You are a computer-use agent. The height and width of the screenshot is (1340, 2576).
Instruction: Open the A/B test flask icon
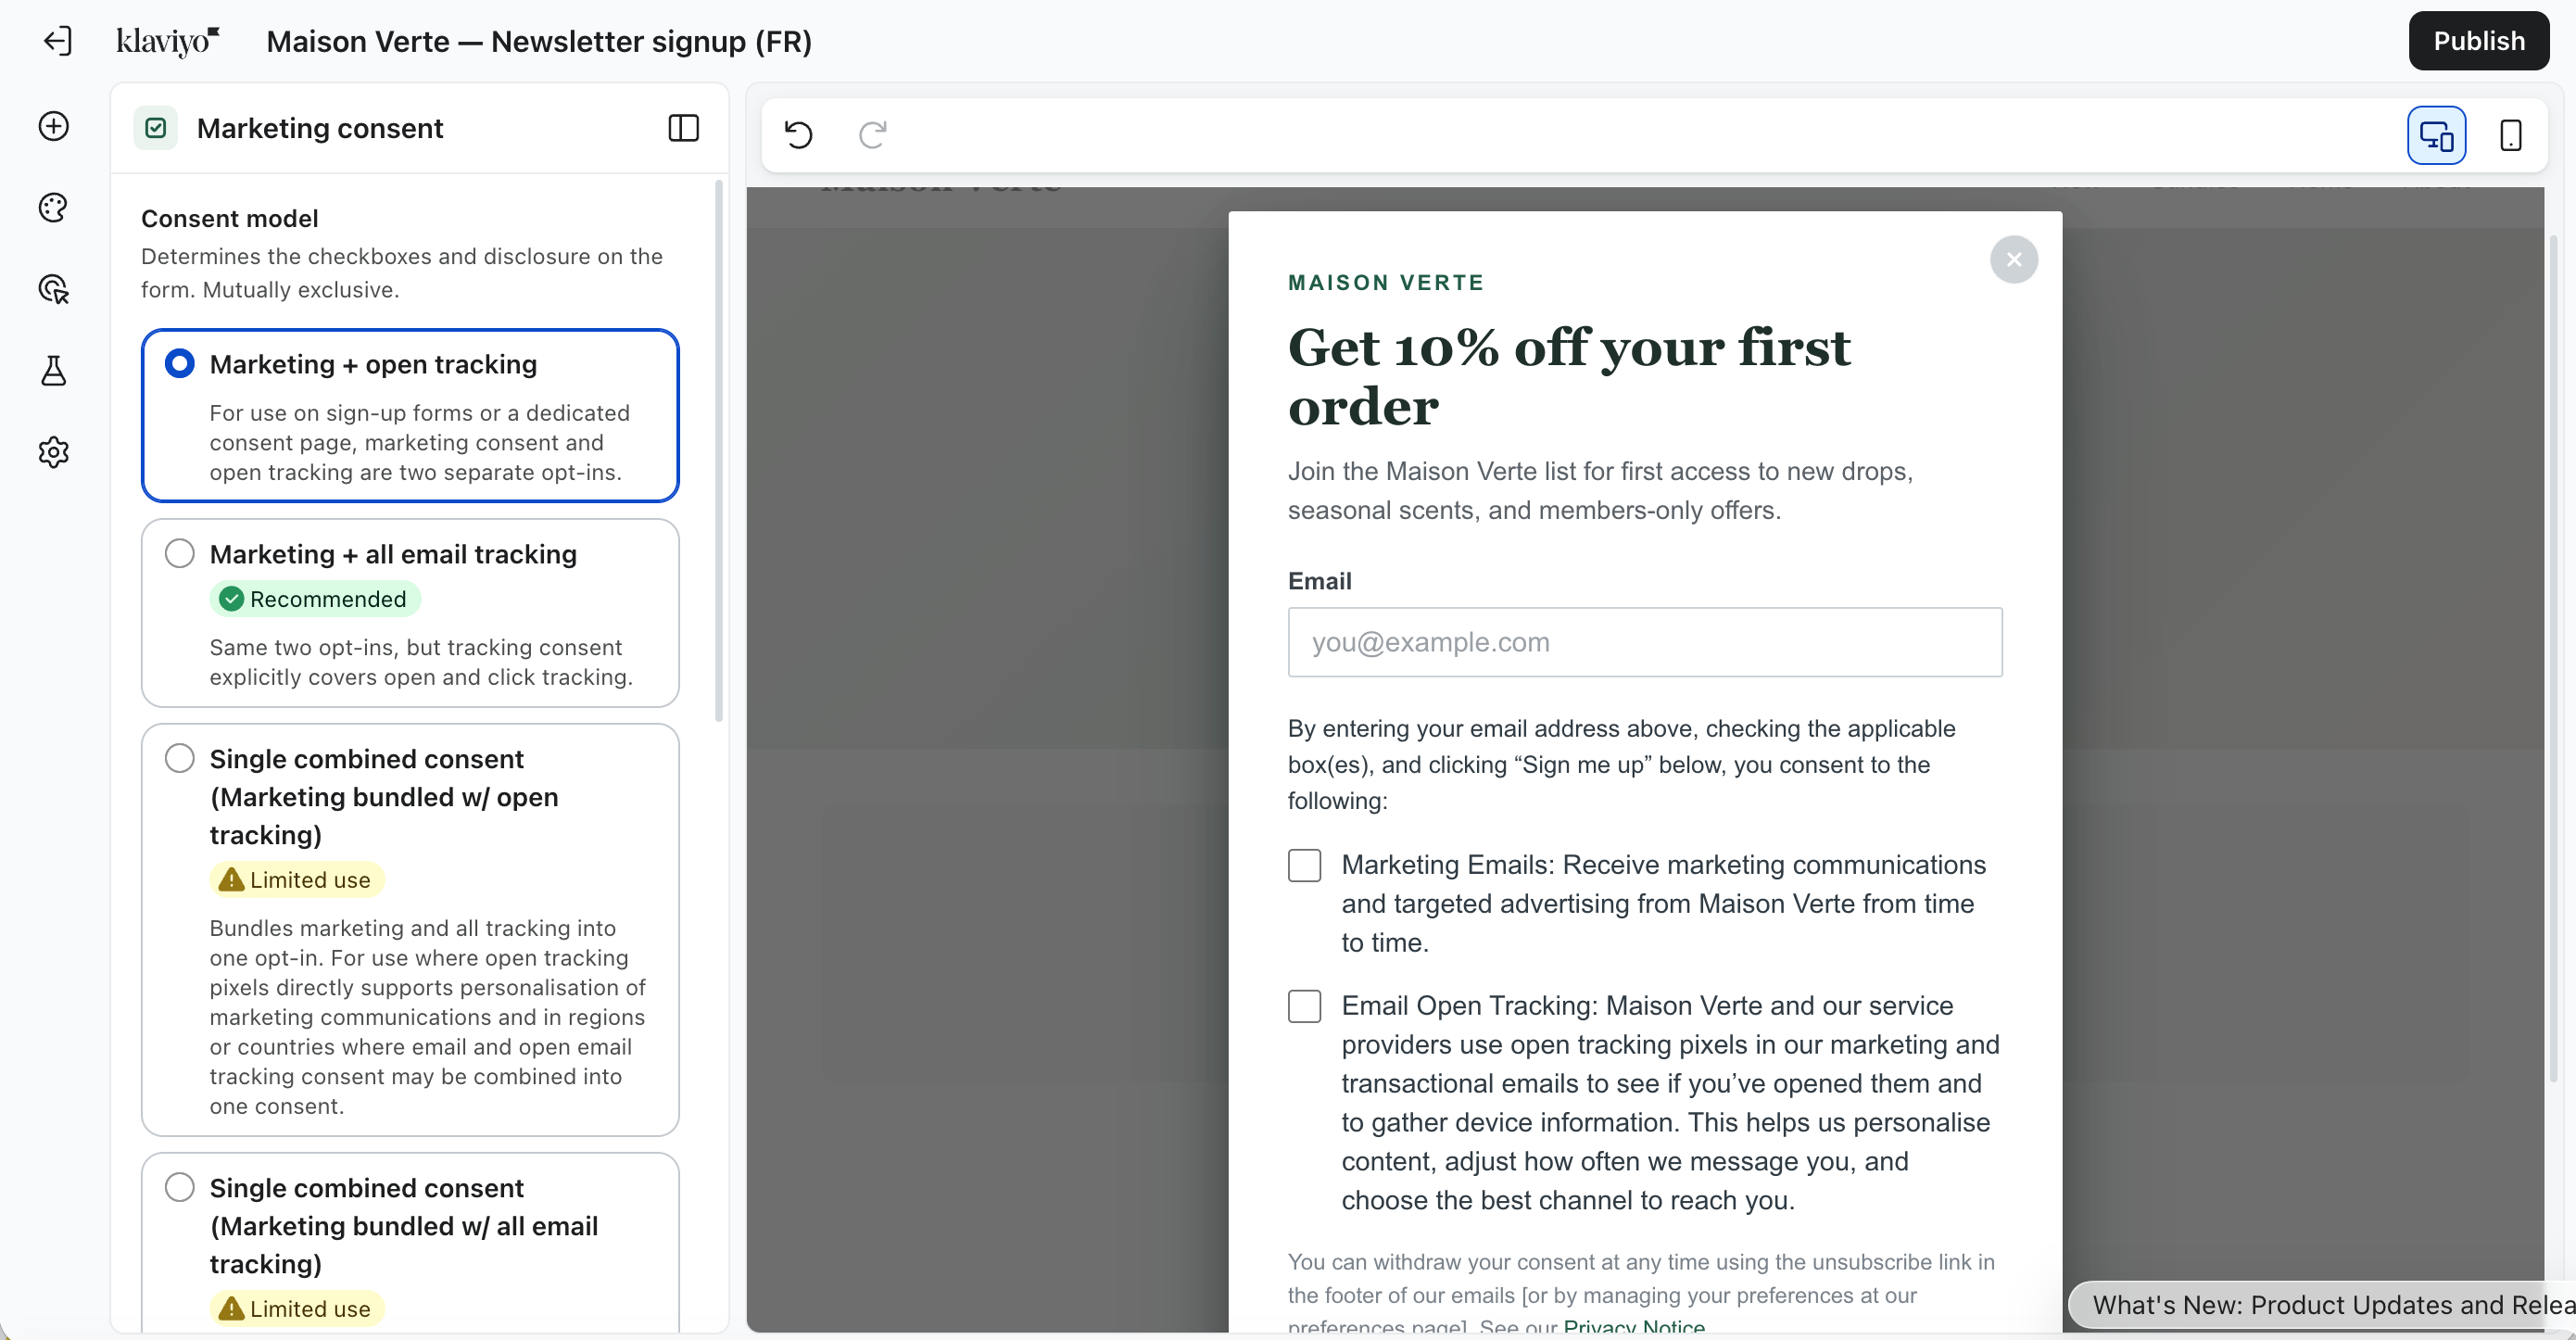tap(54, 371)
